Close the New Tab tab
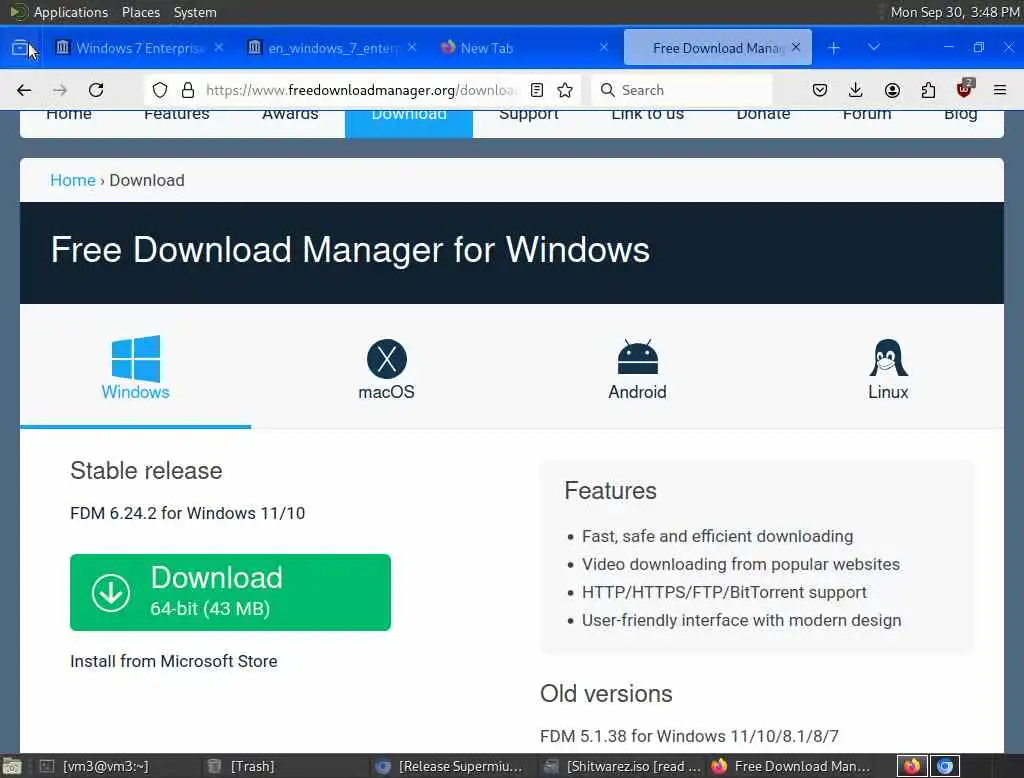Viewport: 1024px width, 778px height. coord(604,48)
